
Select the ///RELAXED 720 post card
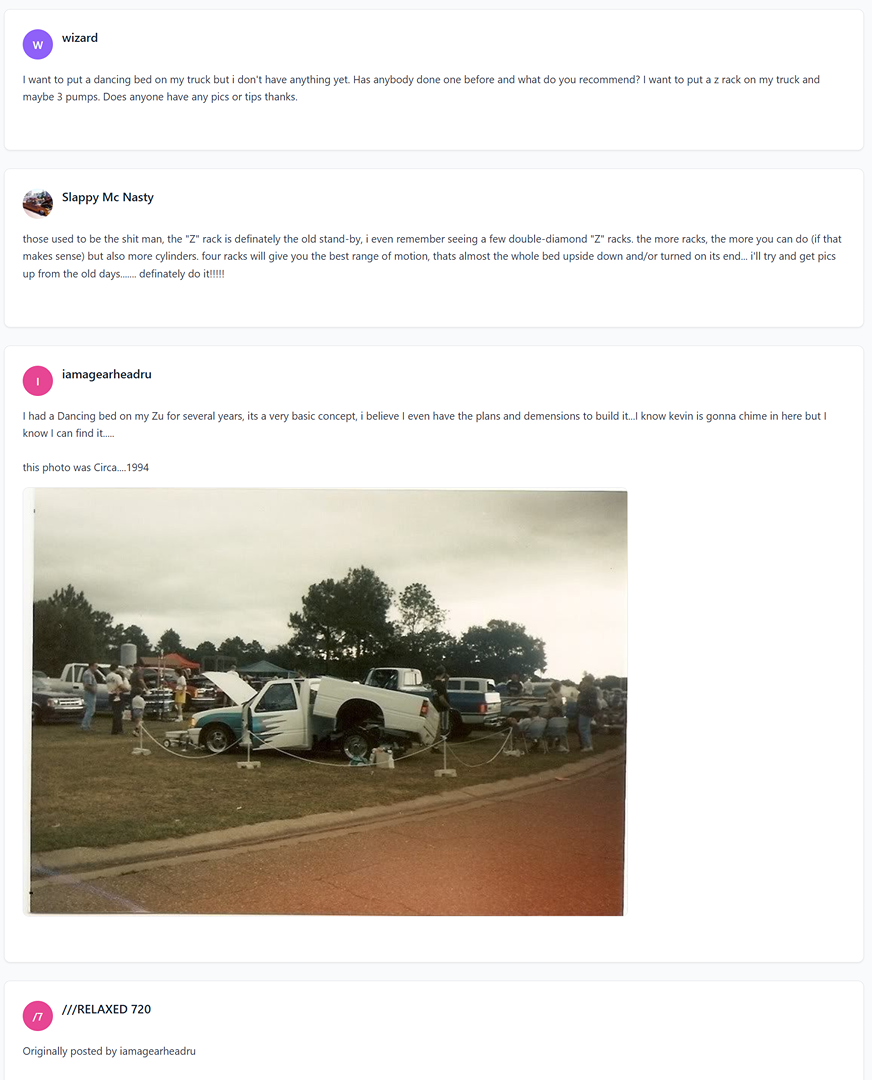[x=434, y=1030]
